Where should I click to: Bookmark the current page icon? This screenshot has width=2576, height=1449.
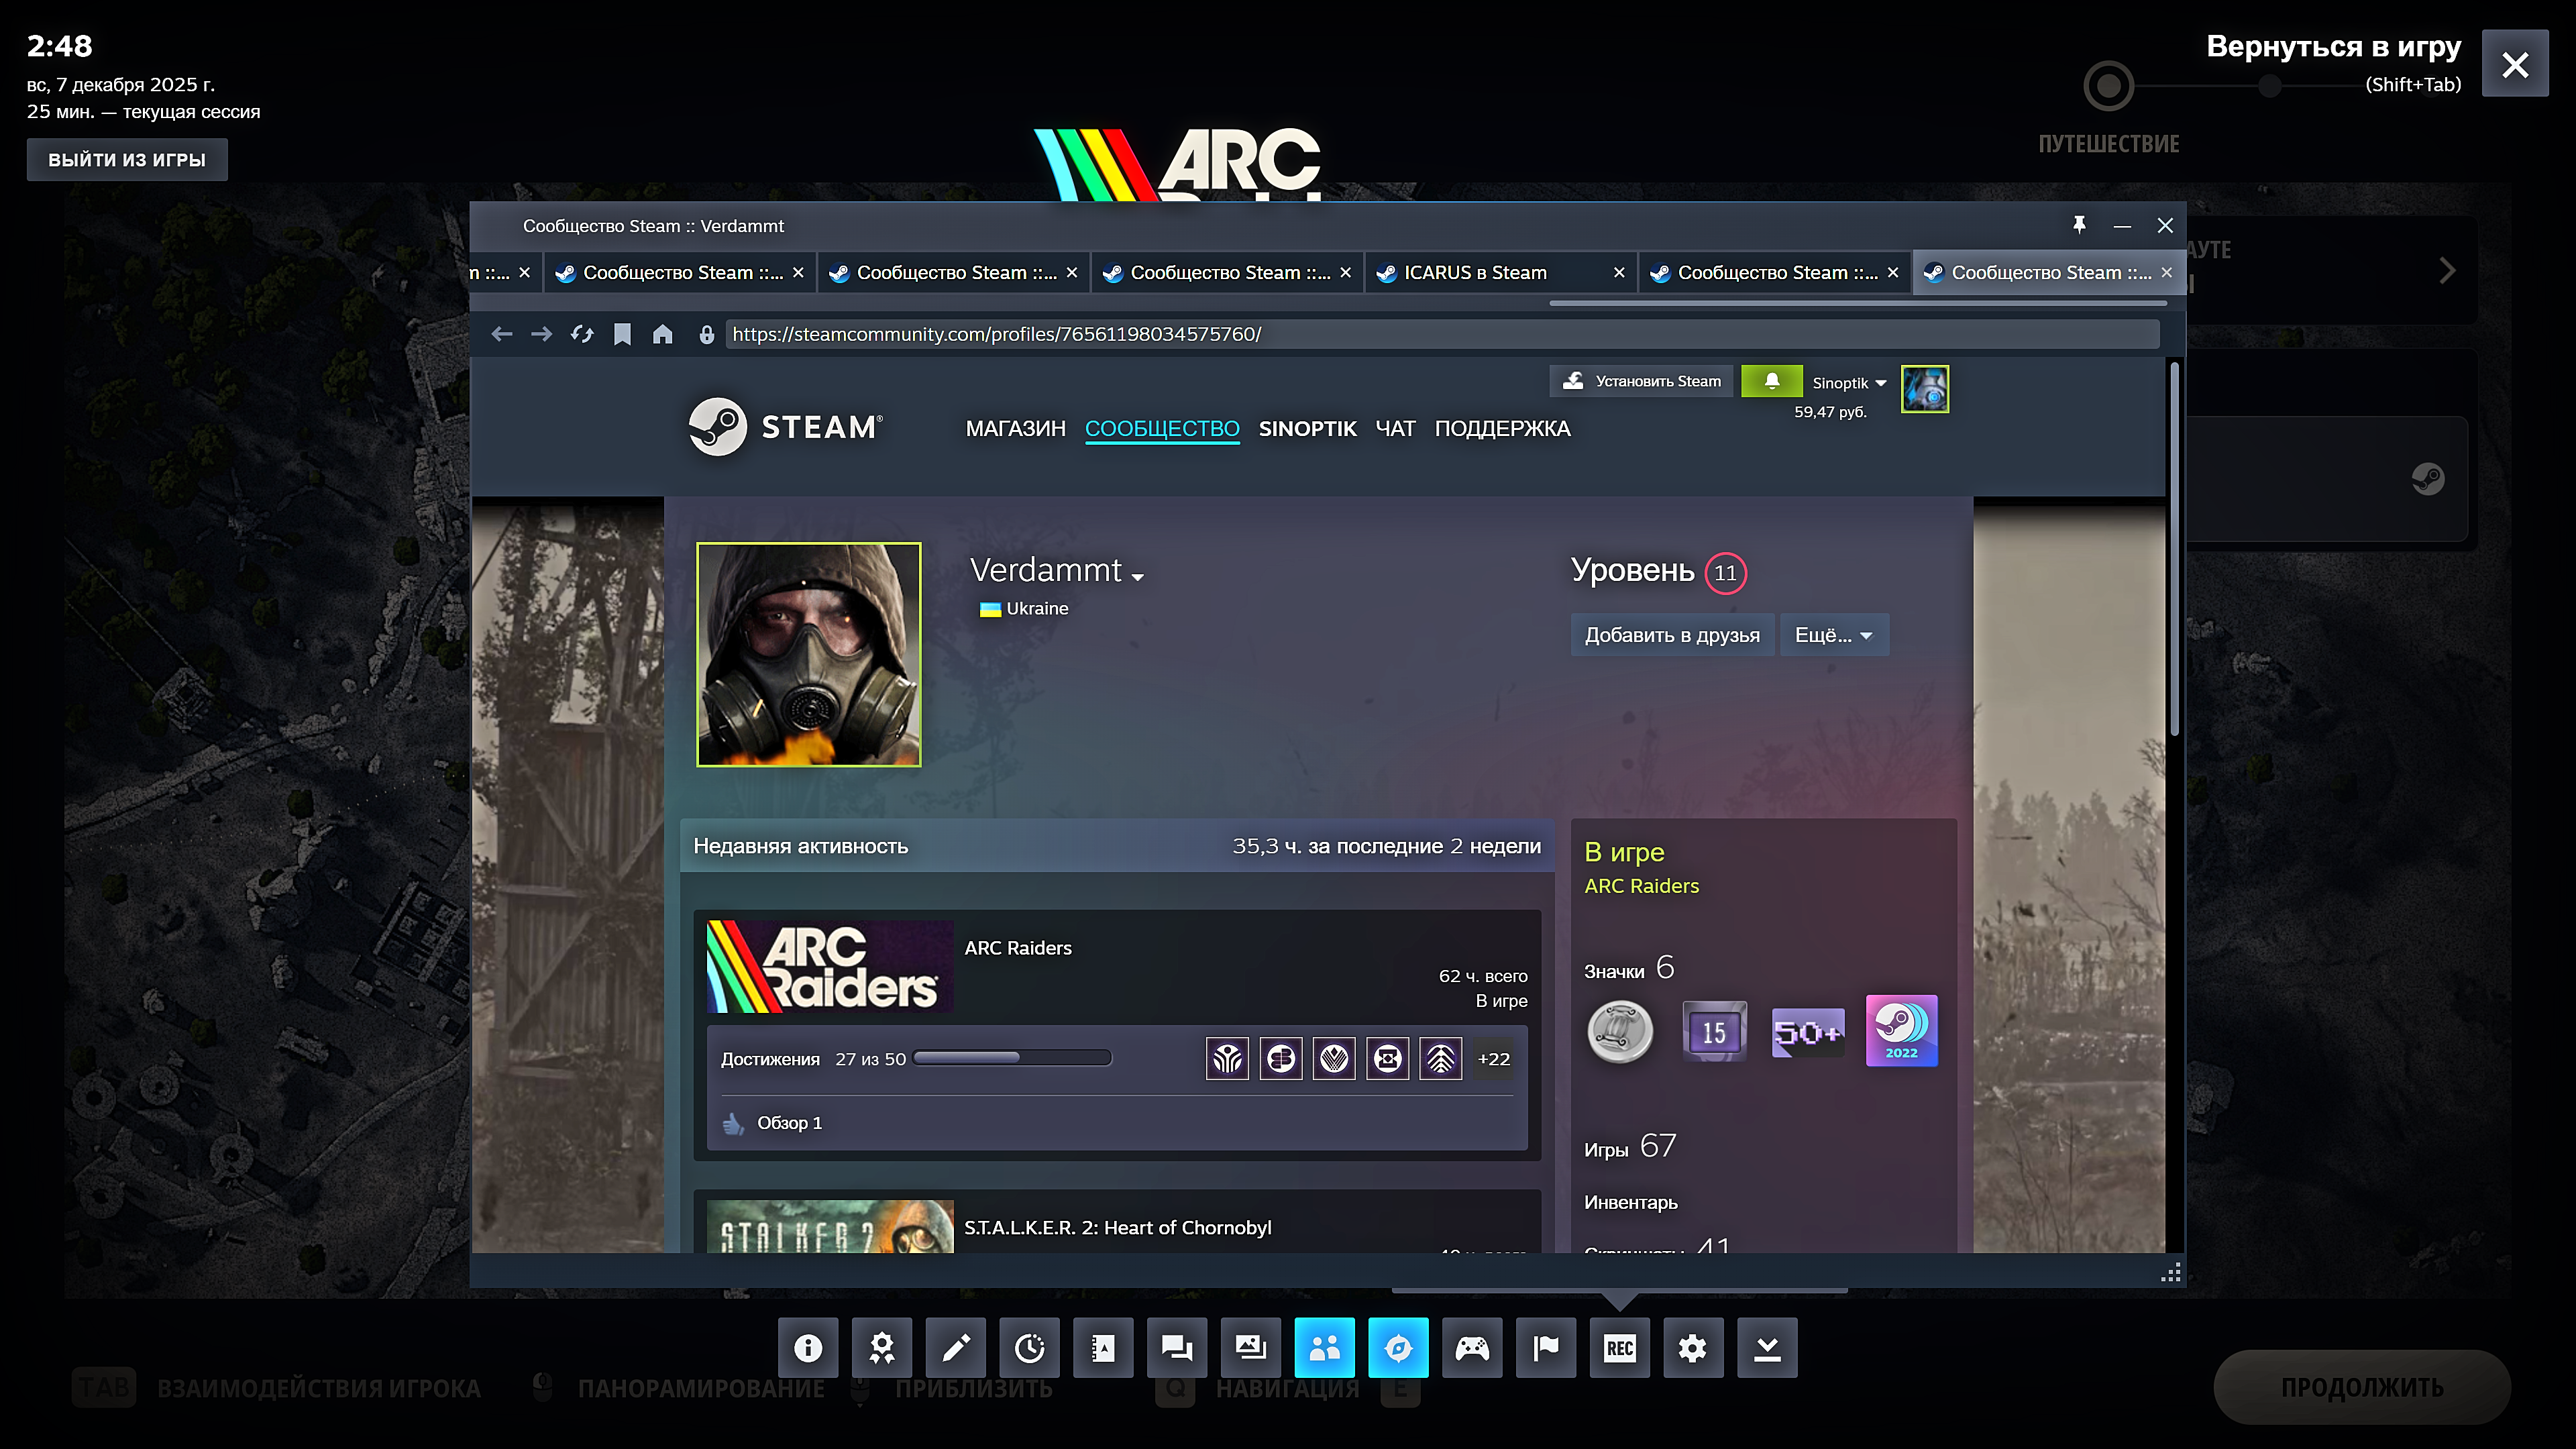point(622,334)
